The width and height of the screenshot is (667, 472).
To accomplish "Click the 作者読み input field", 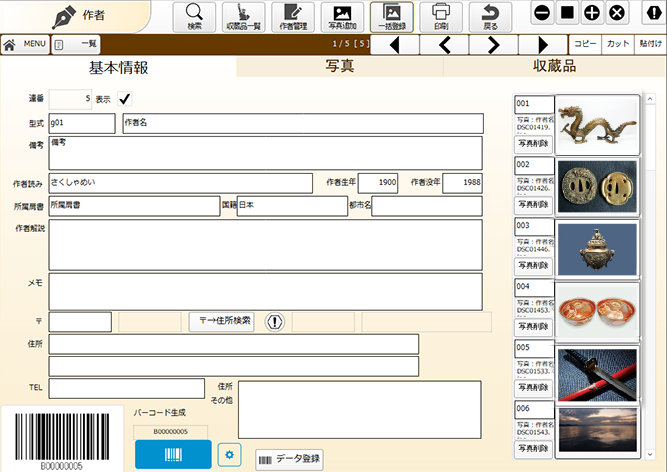I will click(x=180, y=183).
